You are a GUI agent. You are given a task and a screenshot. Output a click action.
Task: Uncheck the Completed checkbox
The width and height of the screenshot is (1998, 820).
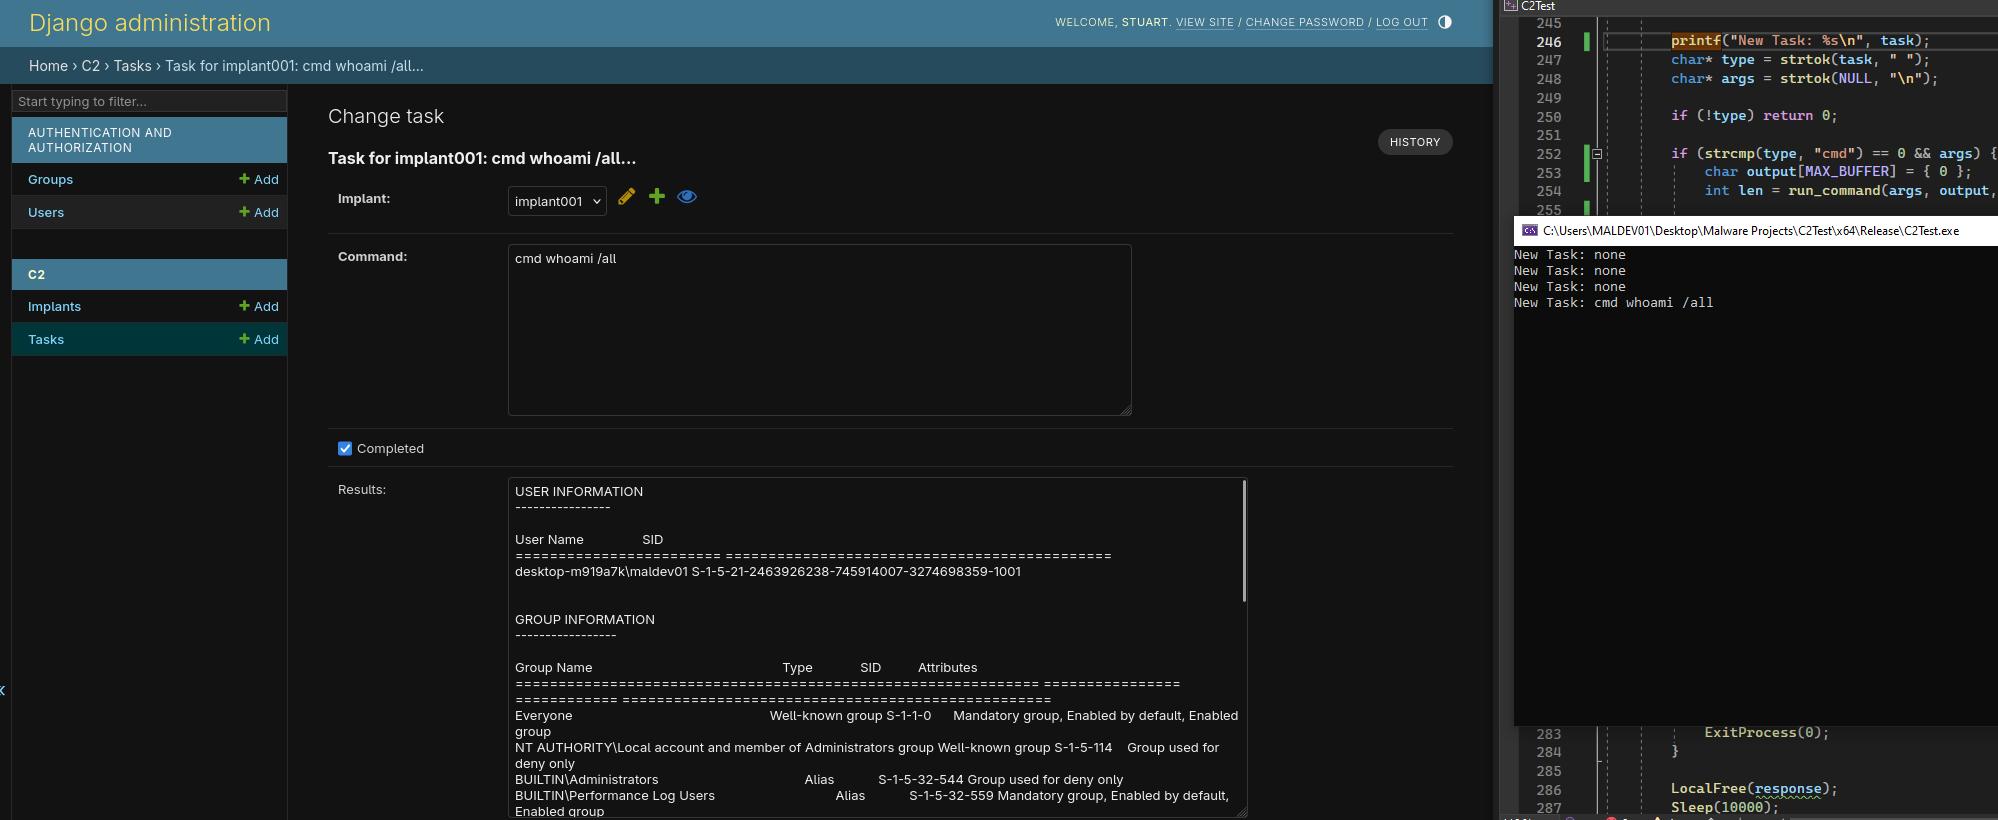pos(345,449)
